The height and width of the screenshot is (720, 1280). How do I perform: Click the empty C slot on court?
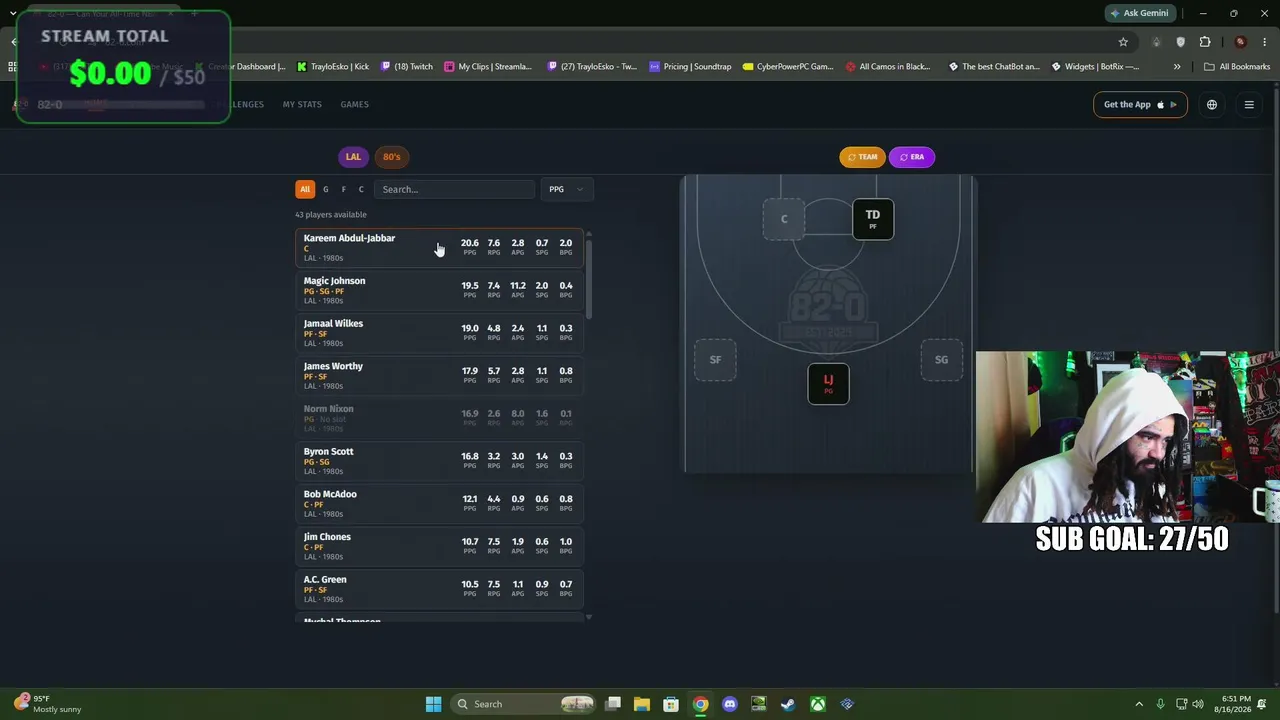pos(784,219)
